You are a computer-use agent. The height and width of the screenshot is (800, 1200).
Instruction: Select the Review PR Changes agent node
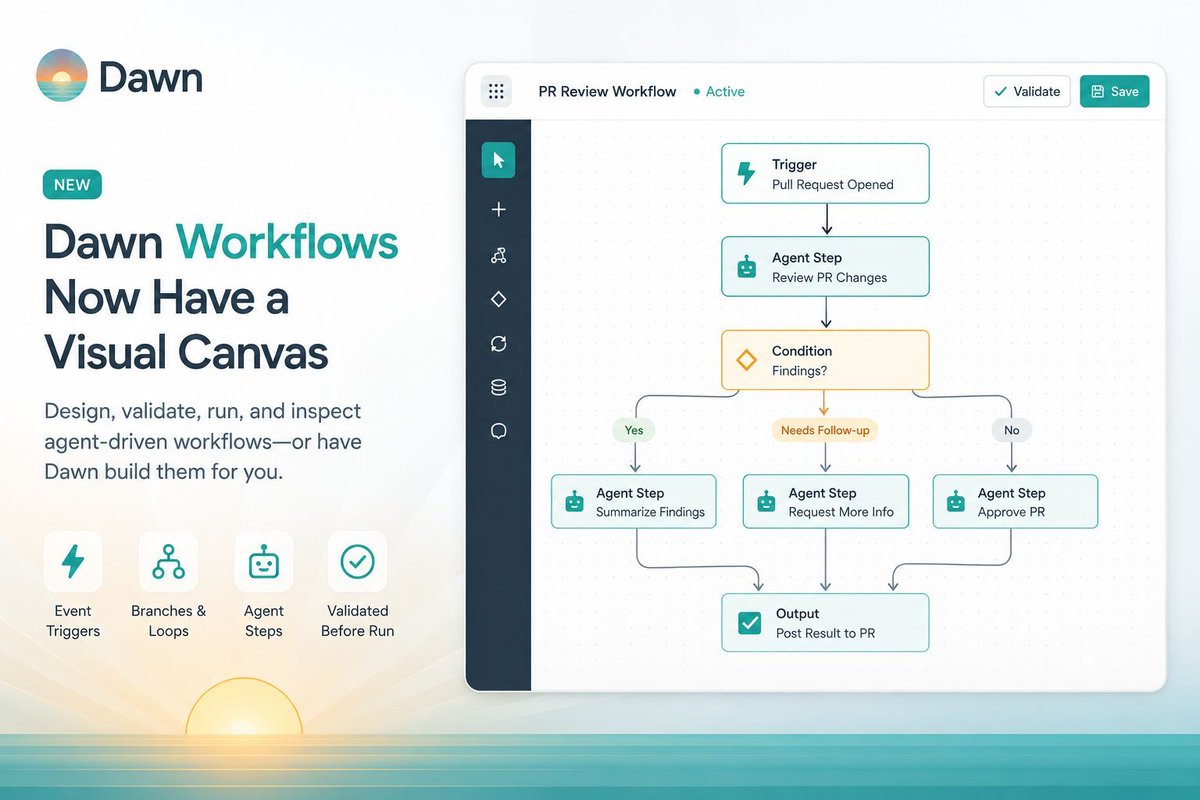pyautogui.click(x=825, y=267)
